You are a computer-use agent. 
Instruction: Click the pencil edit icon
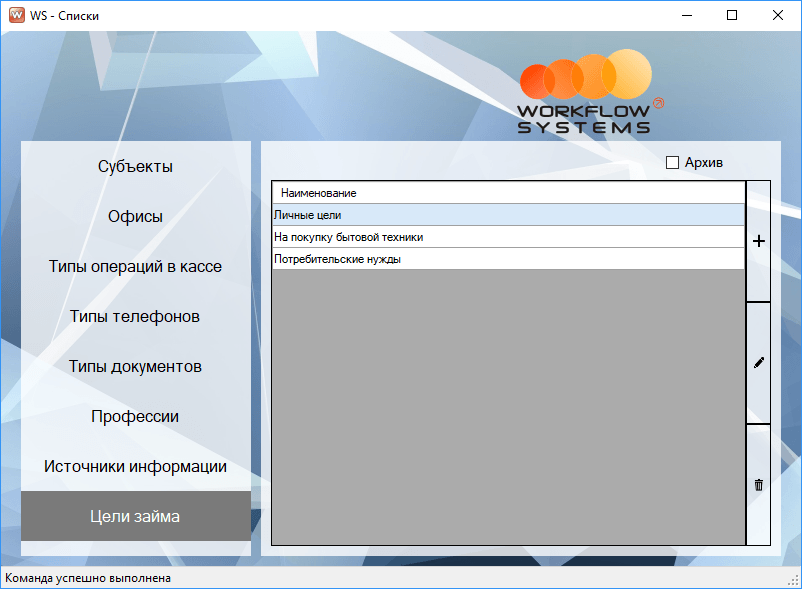759,363
